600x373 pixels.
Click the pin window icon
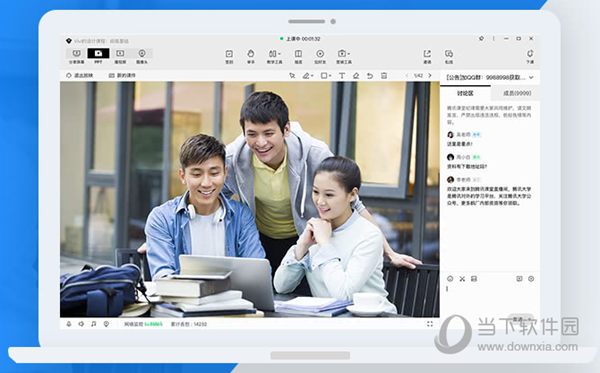(x=481, y=39)
